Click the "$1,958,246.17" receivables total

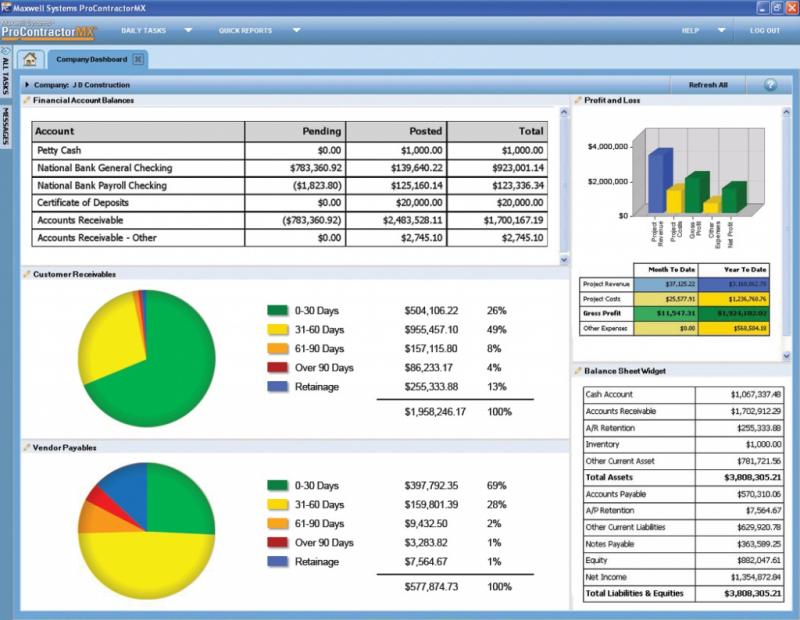click(435, 411)
